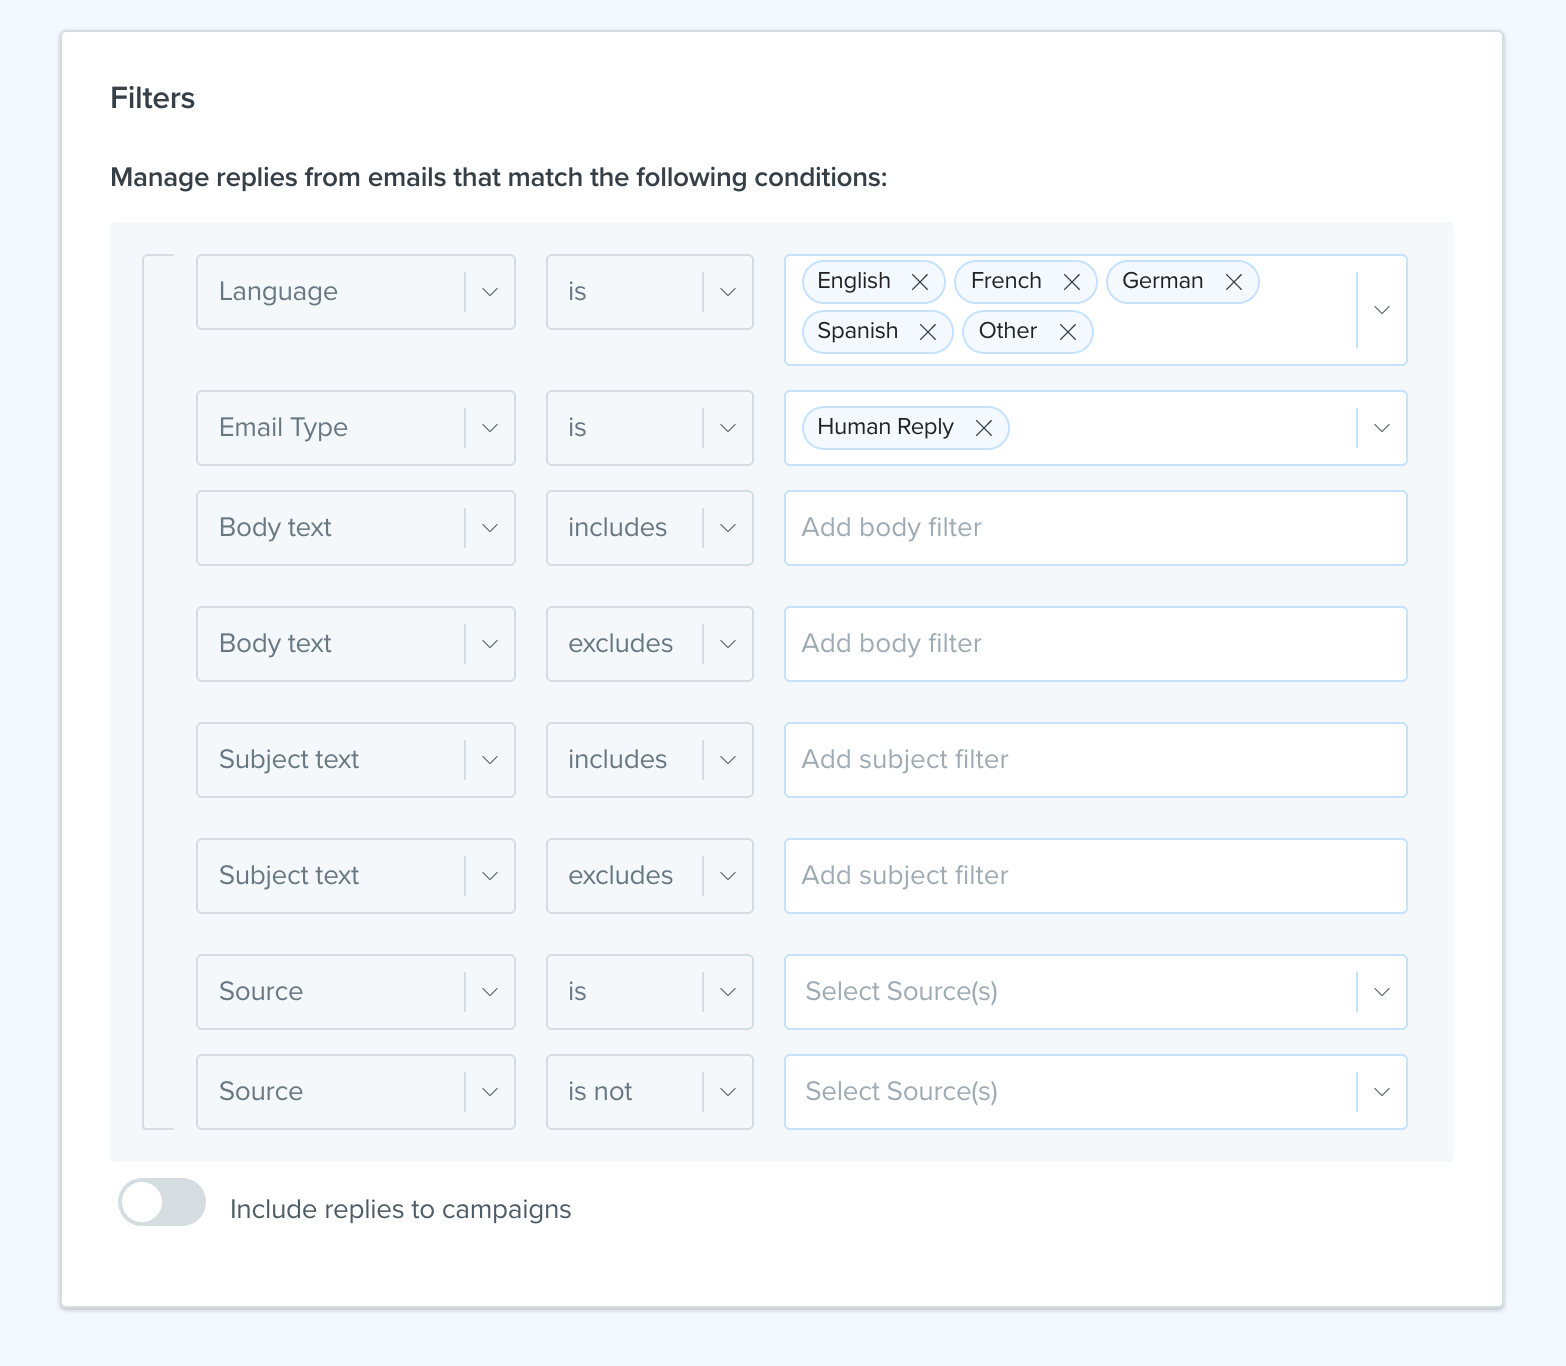Remove the Spanish language tag
Image resolution: width=1566 pixels, height=1366 pixels.
click(928, 332)
